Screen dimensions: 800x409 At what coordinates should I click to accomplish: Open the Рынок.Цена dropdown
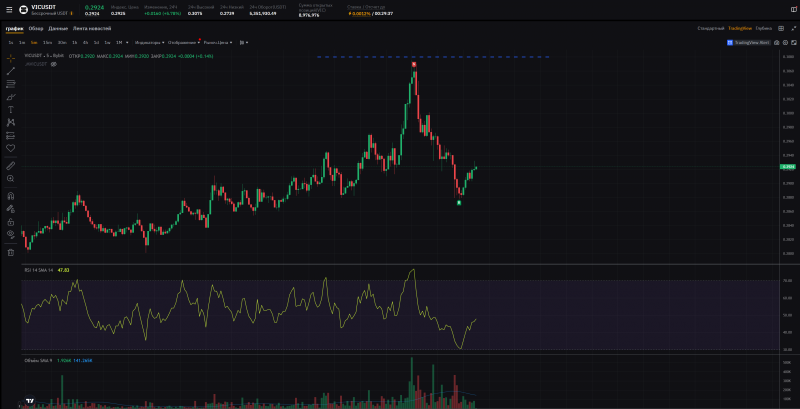click(218, 42)
